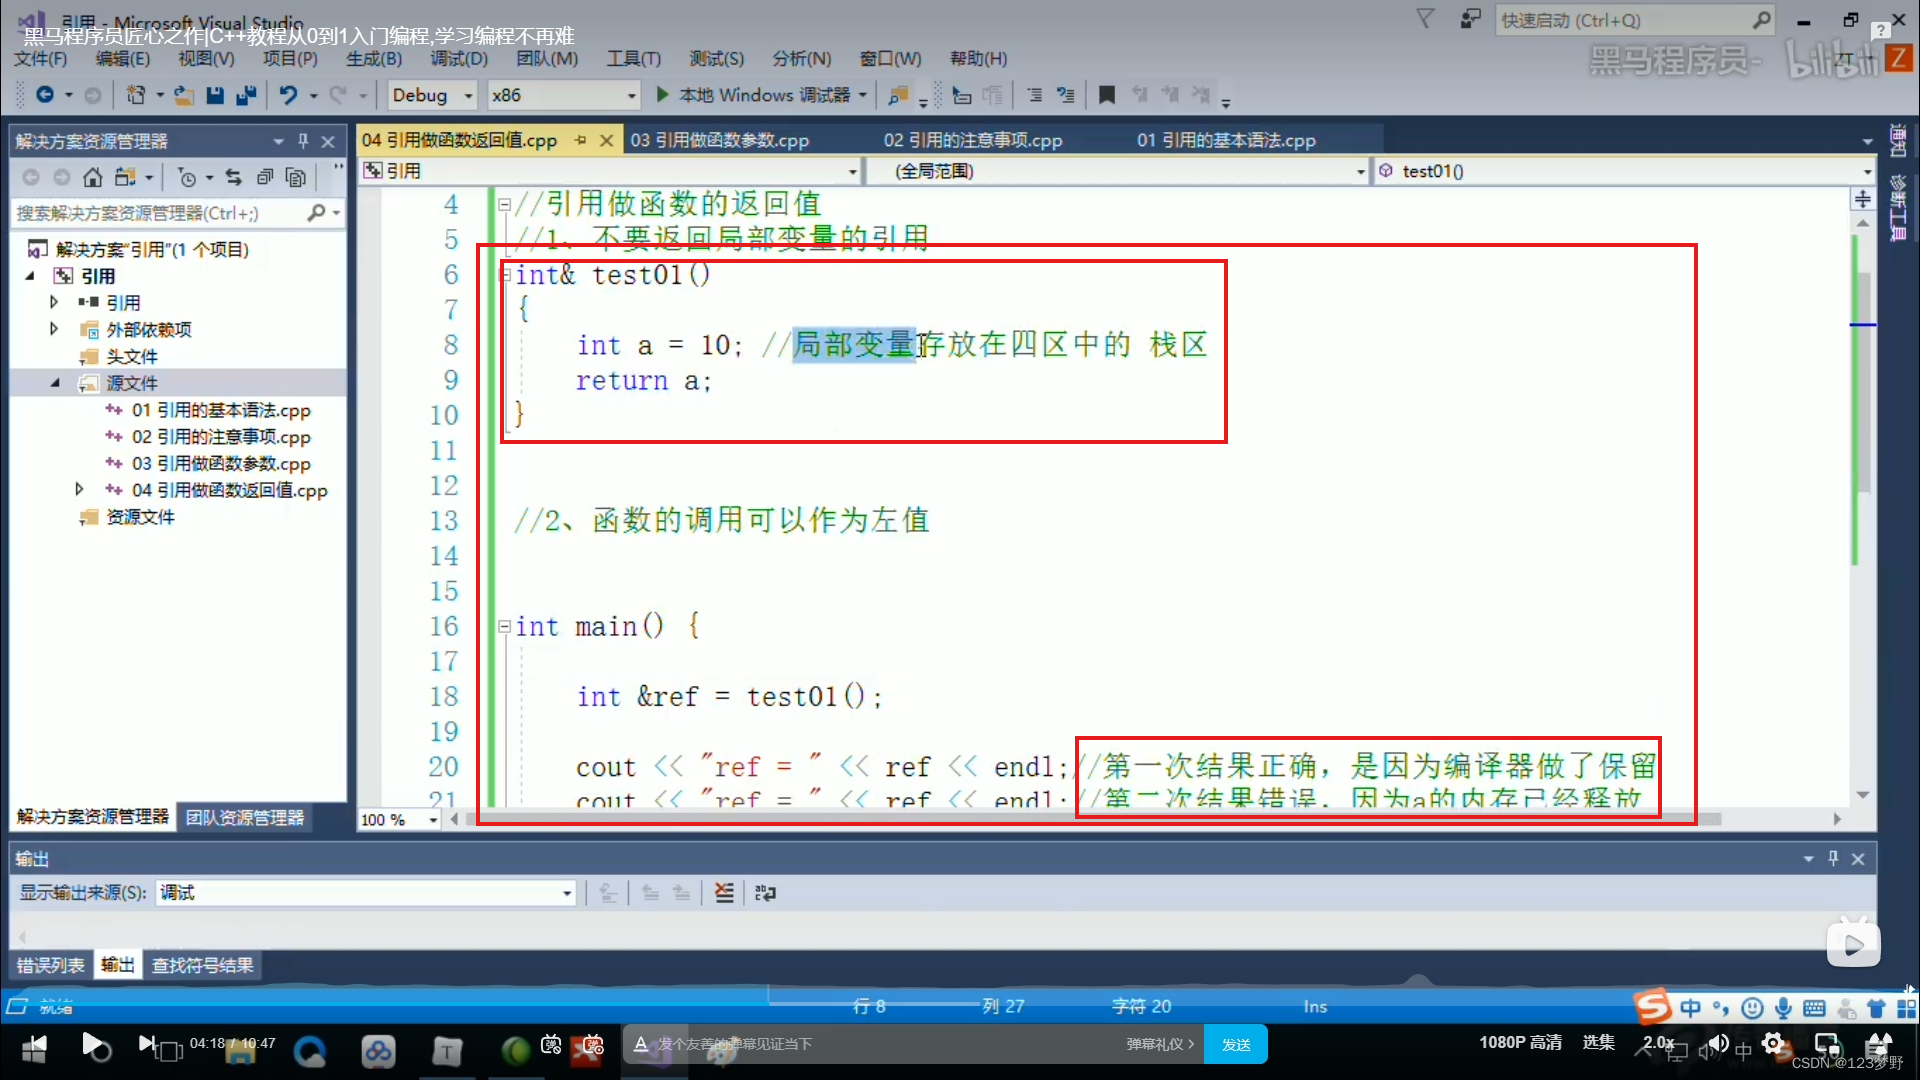
Task: Click the save all icon
Action: (246, 95)
